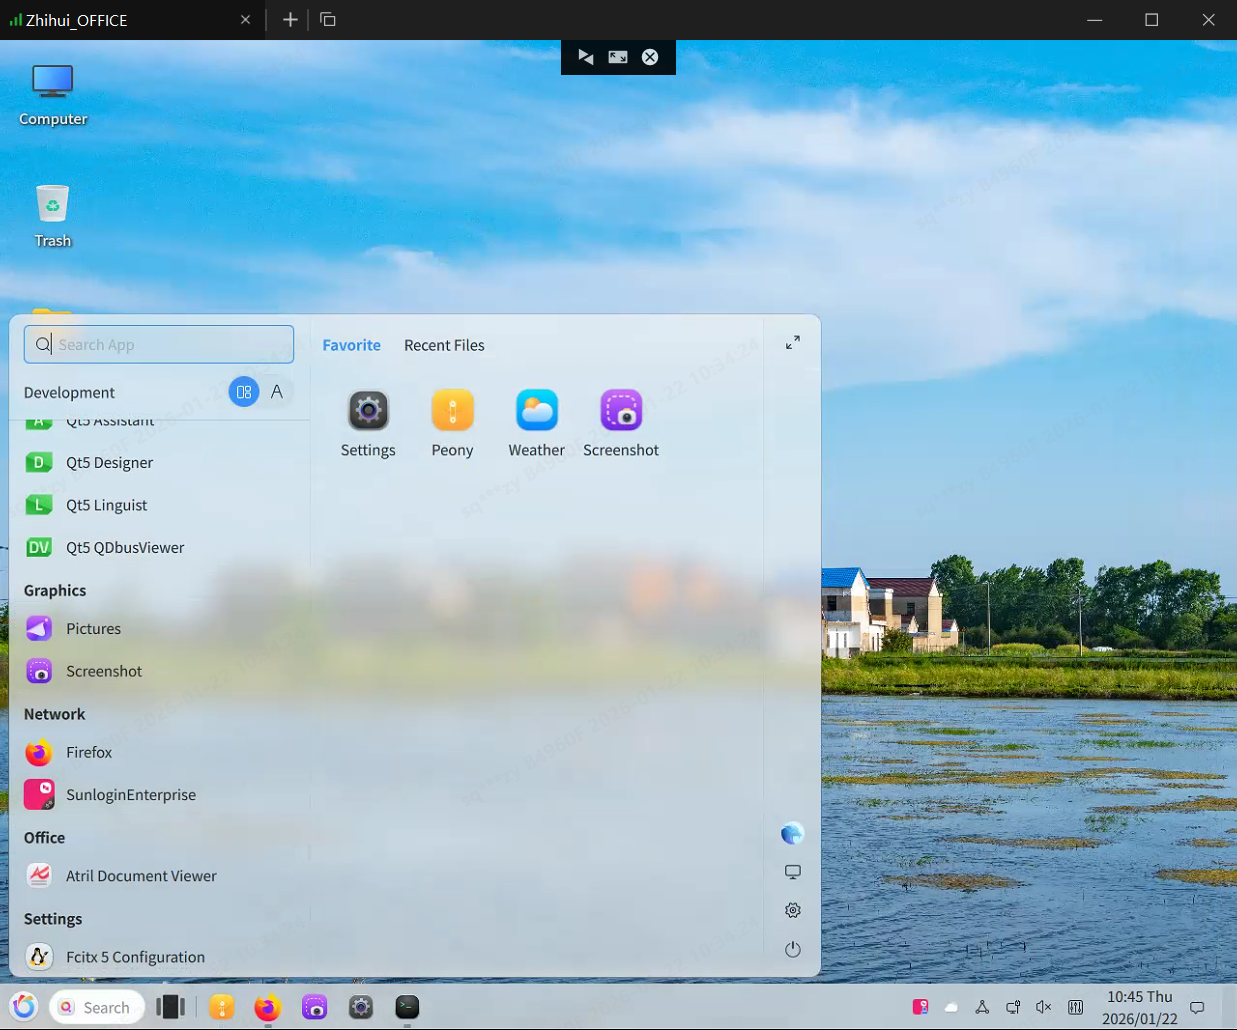
Task: Open the Screenshot tool from Favorites
Action: tap(620, 420)
